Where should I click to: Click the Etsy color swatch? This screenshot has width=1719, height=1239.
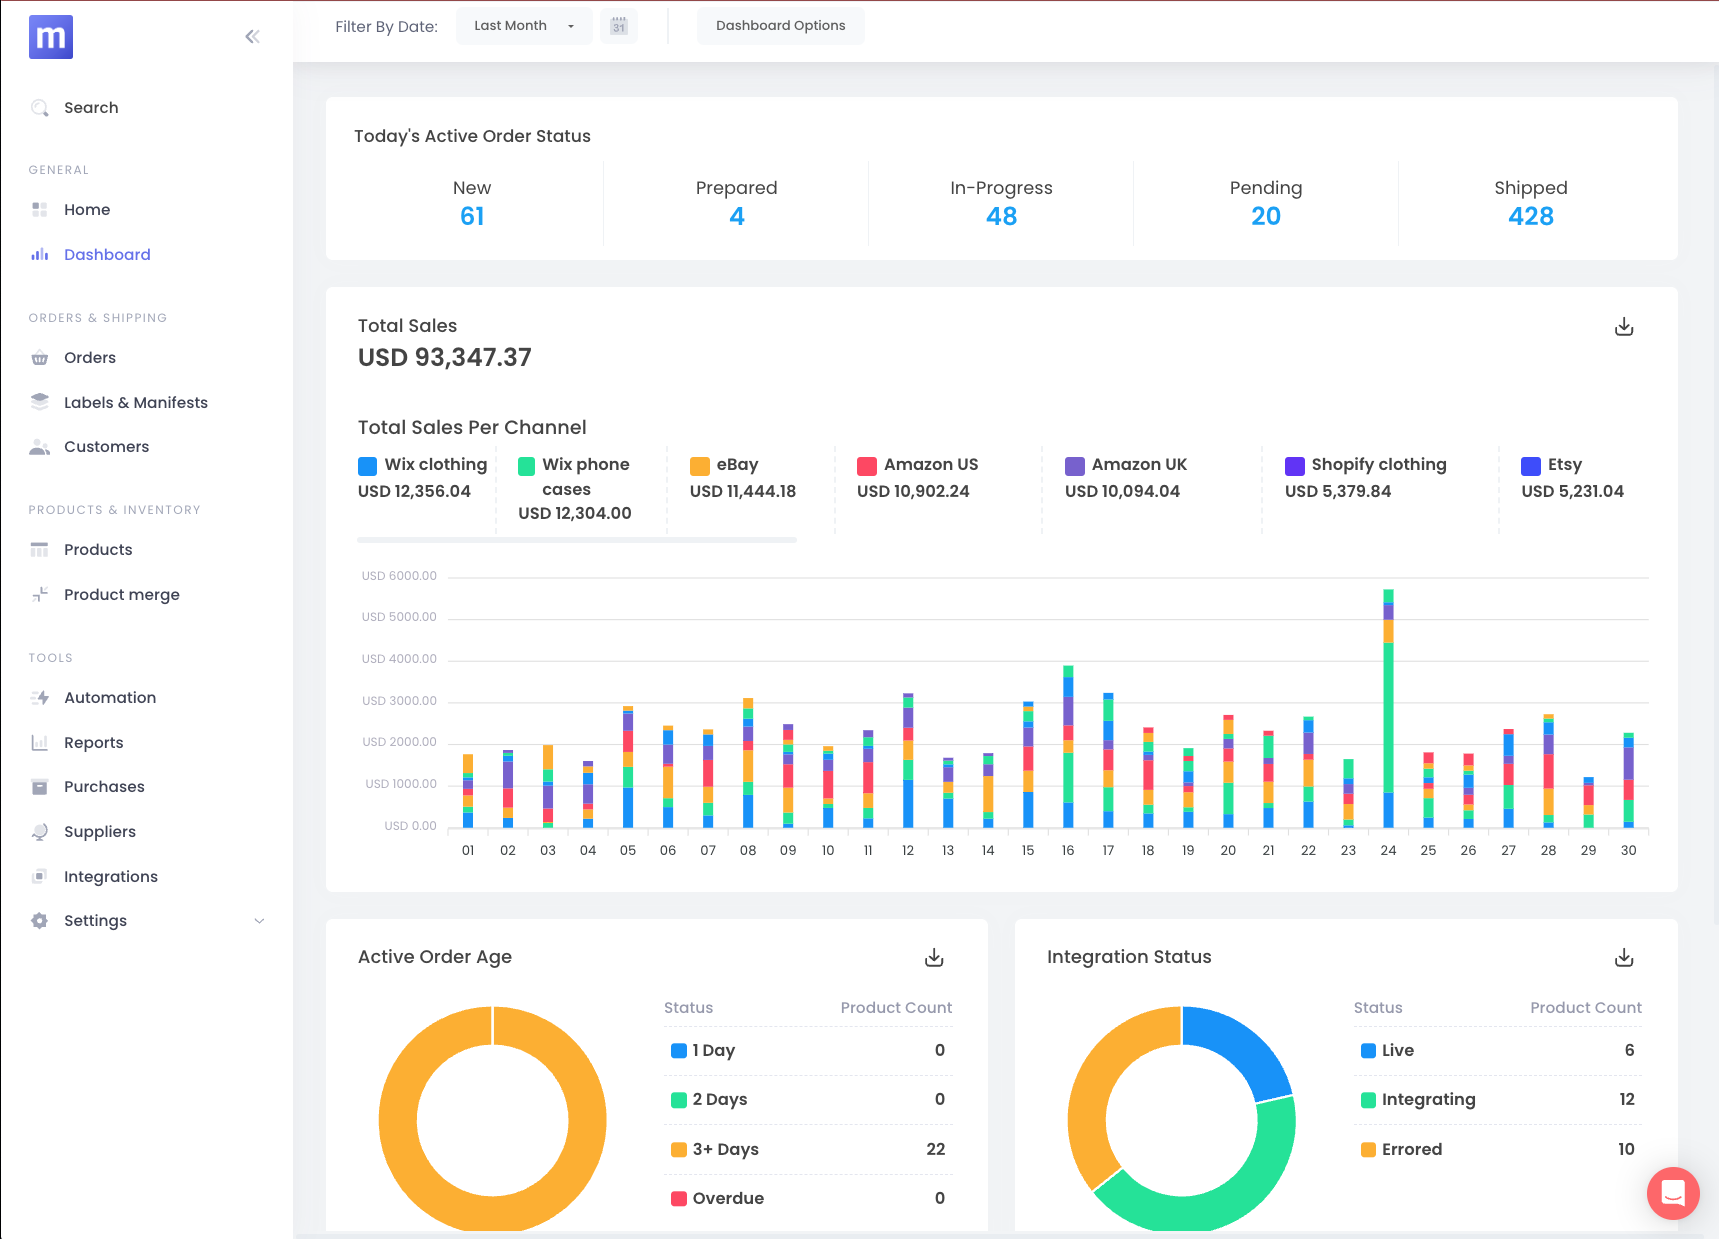click(1530, 466)
